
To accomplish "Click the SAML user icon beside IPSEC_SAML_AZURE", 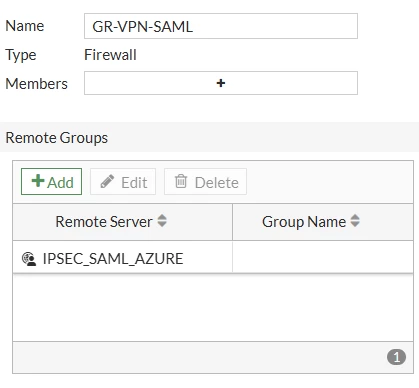I will 29,259.
